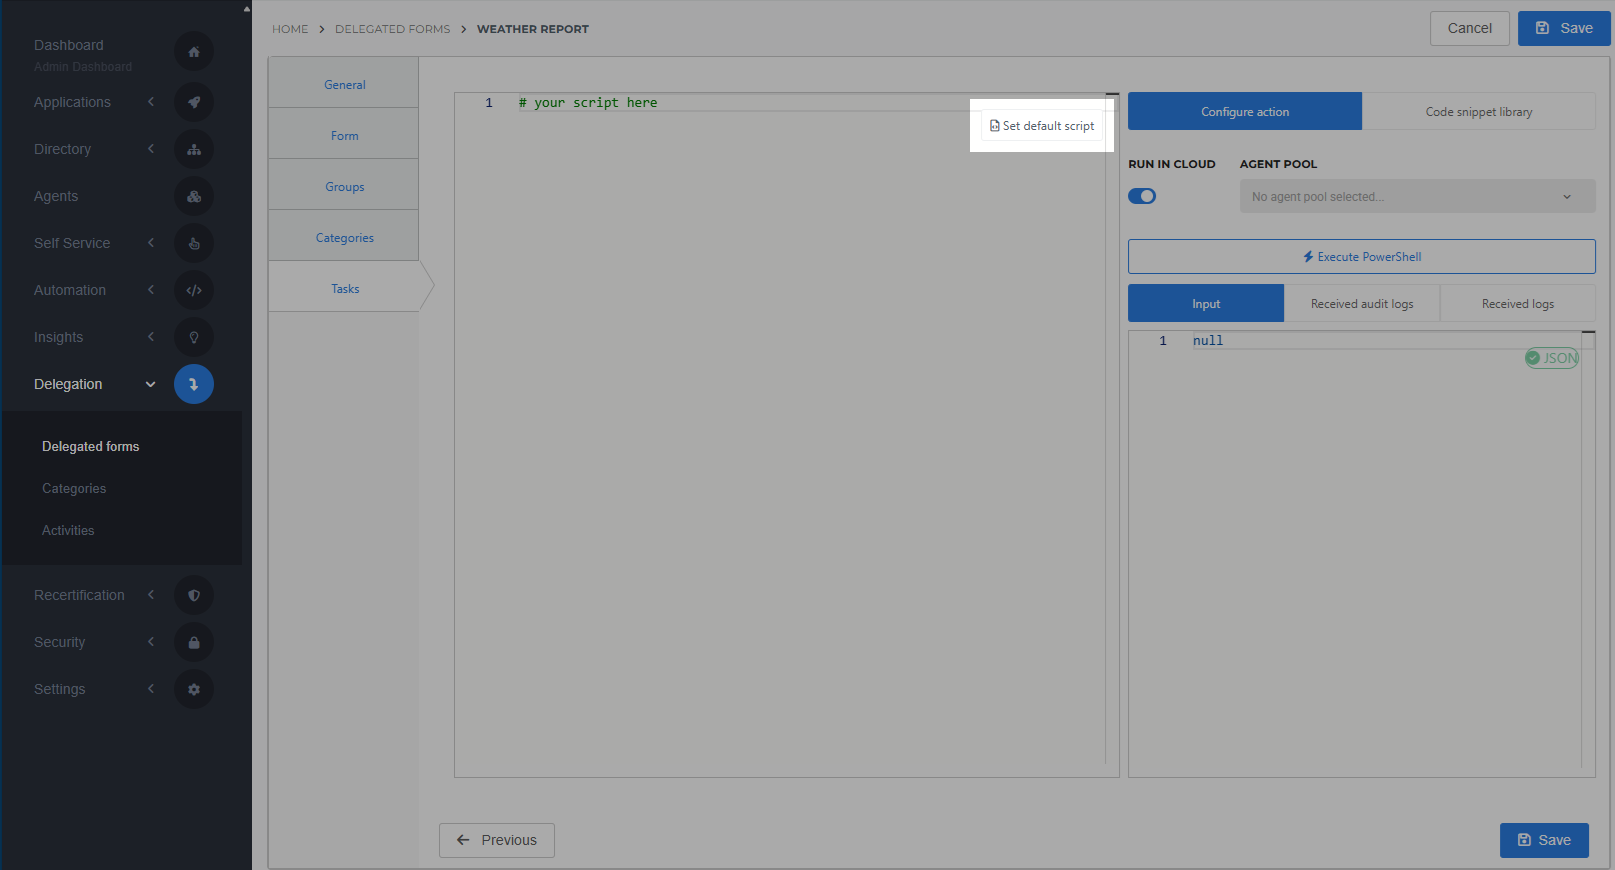Toggle the Run in Cloud switch
Screen dimensions: 1615x870
[1142, 196]
